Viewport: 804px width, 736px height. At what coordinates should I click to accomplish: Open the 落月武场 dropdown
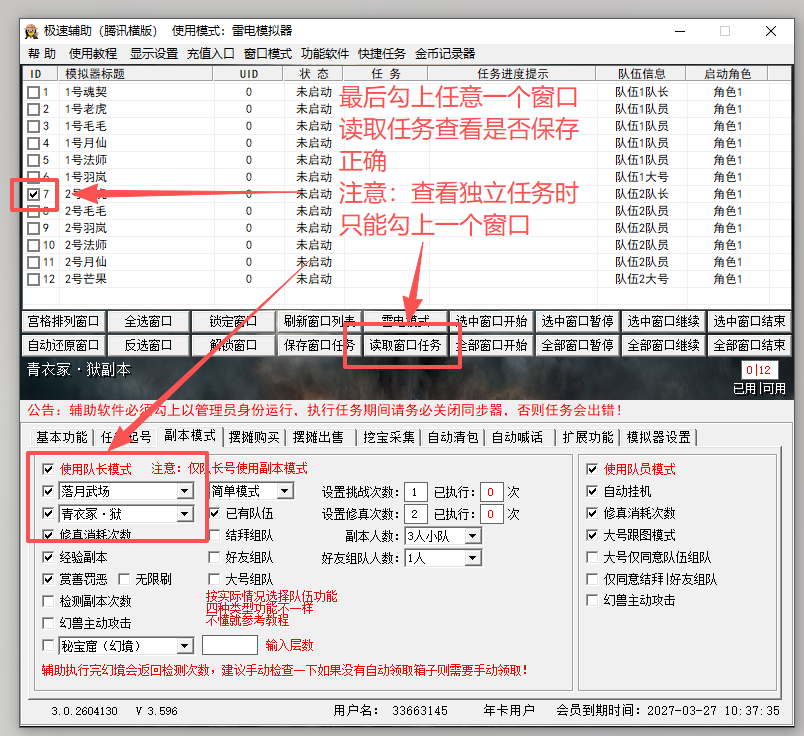[126, 491]
